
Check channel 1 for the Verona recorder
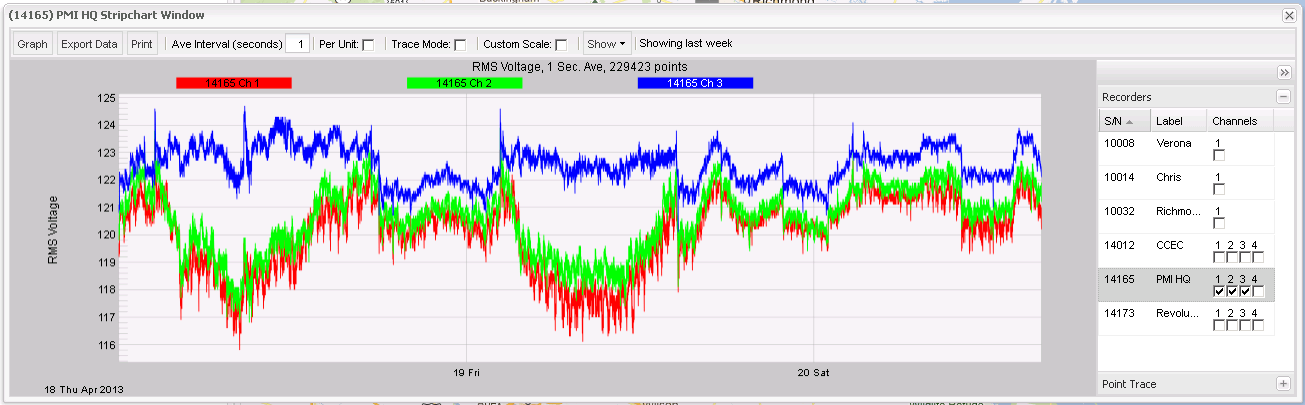(x=1218, y=156)
